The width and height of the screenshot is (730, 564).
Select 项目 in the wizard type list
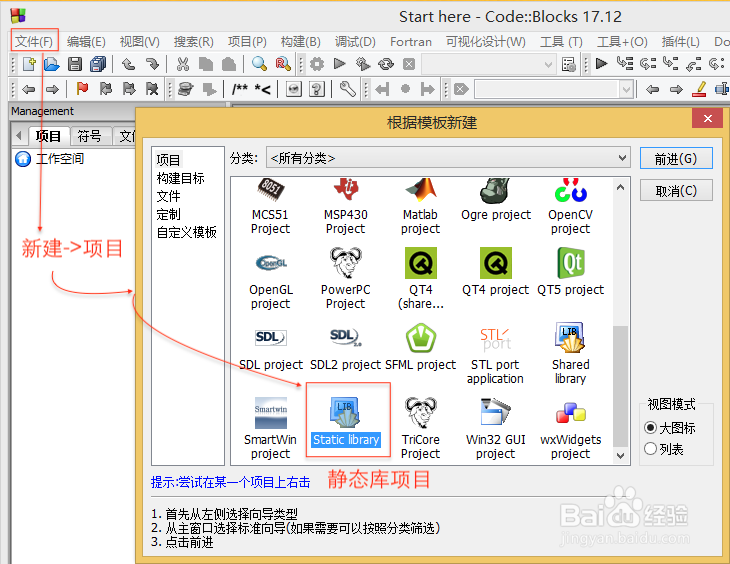[x=168, y=160]
